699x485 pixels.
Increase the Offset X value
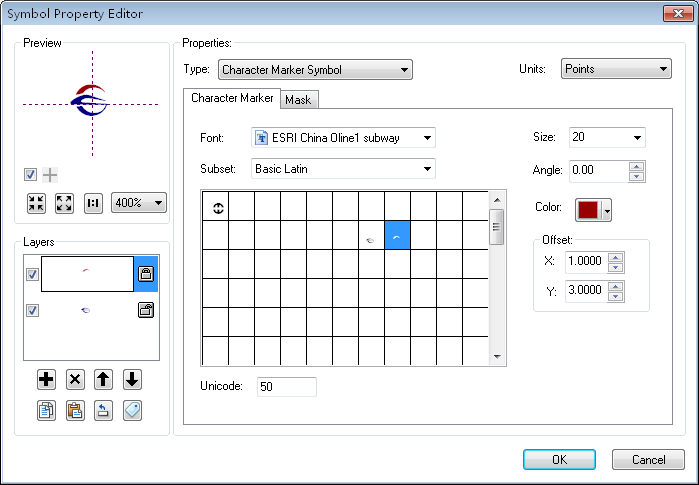(616, 257)
